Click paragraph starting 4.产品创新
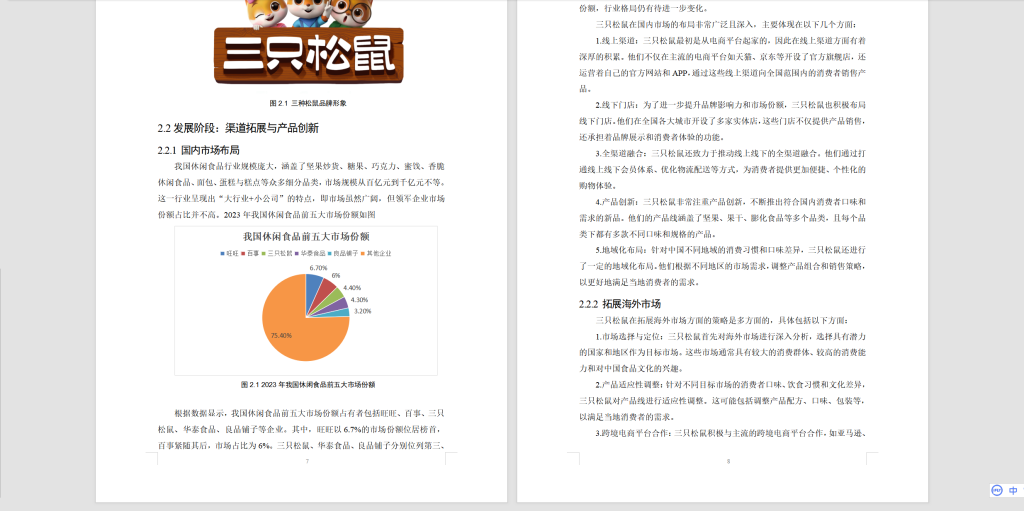This screenshot has height=511, width=1024. click(722, 218)
